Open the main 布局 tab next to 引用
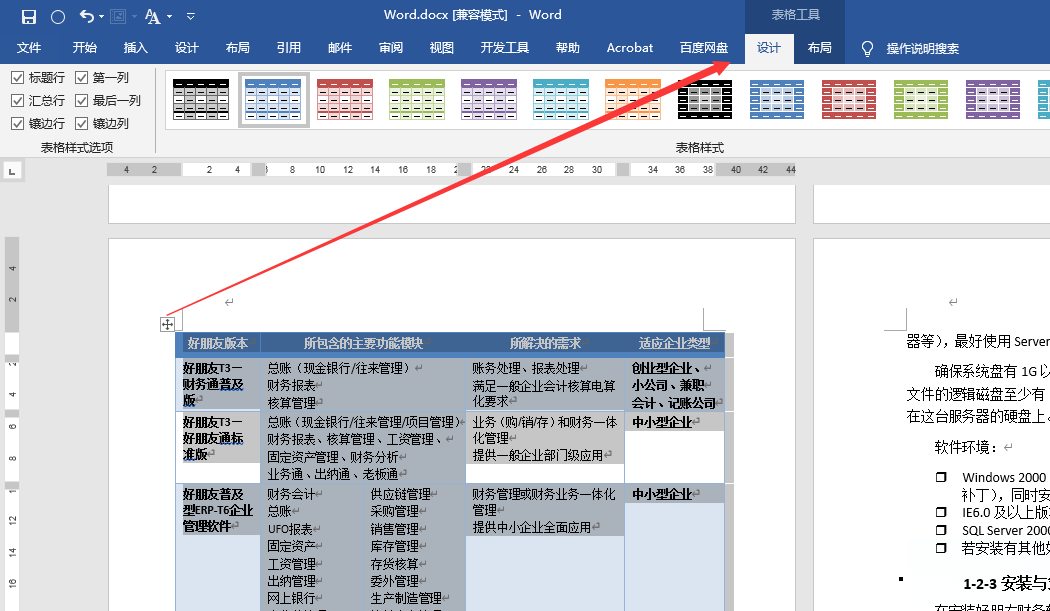1050x611 pixels. (x=238, y=48)
